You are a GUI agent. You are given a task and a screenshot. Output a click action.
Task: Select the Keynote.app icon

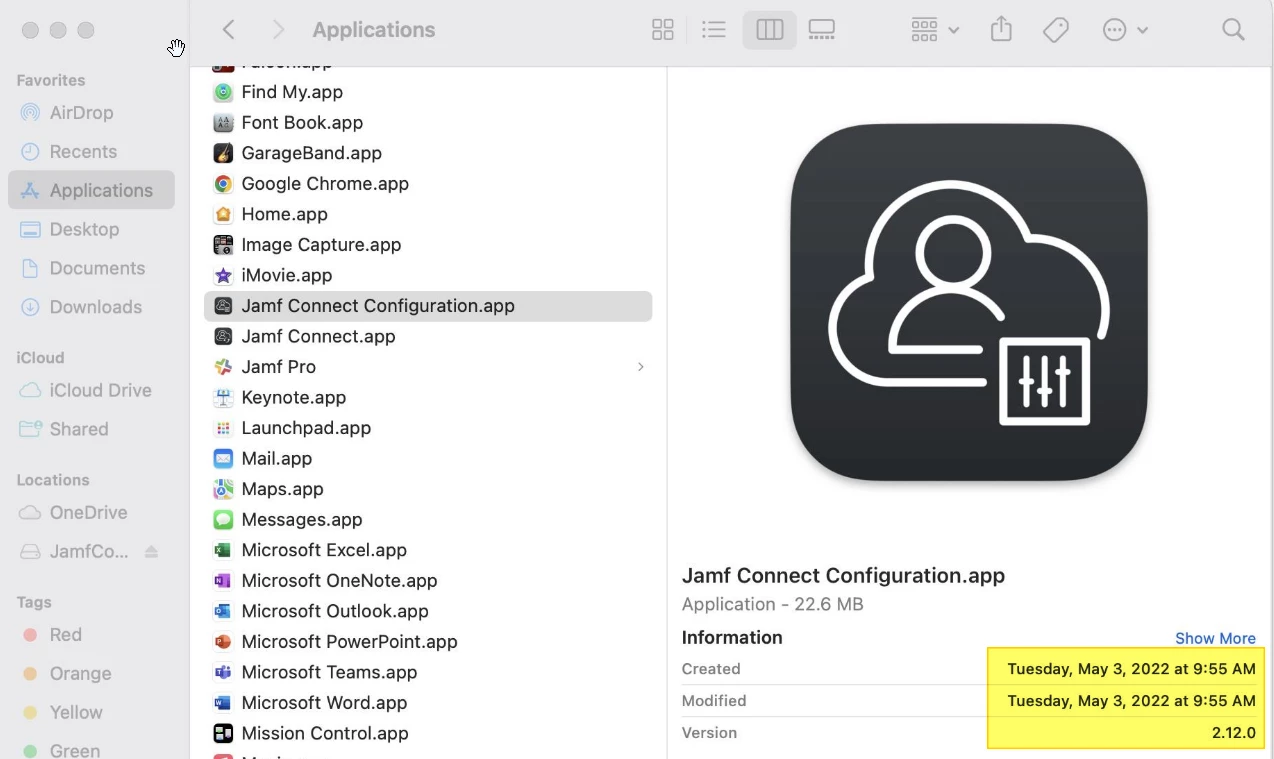click(223, 397)
